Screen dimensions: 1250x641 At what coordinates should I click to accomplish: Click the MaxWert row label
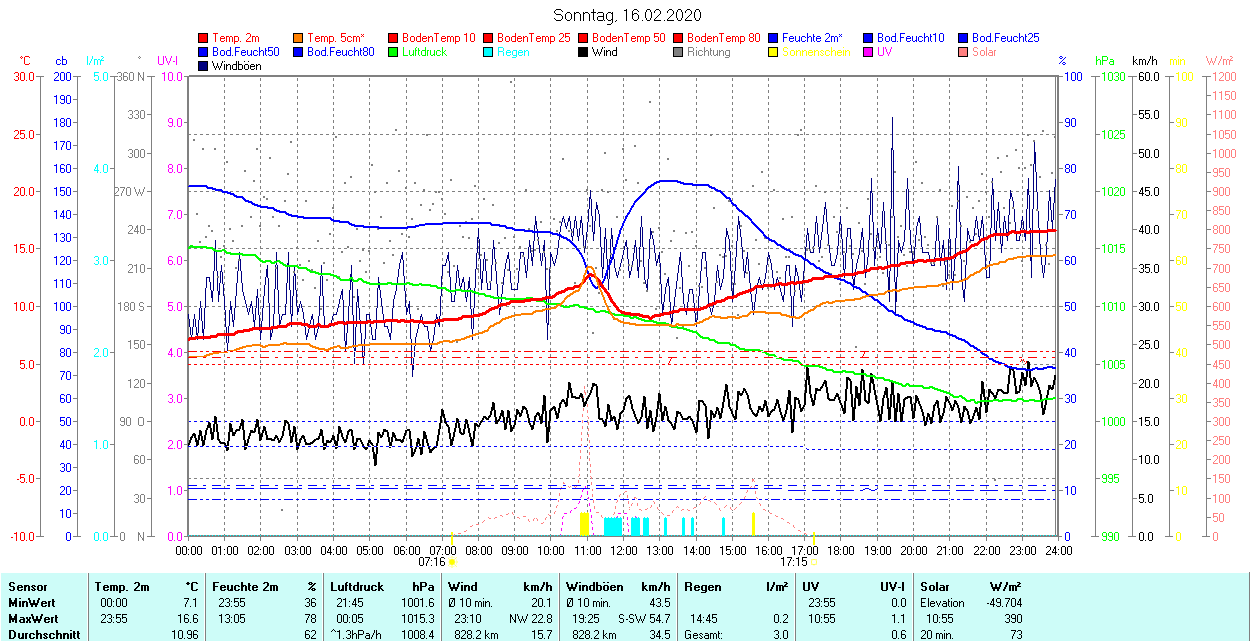[x=33, y=619]
